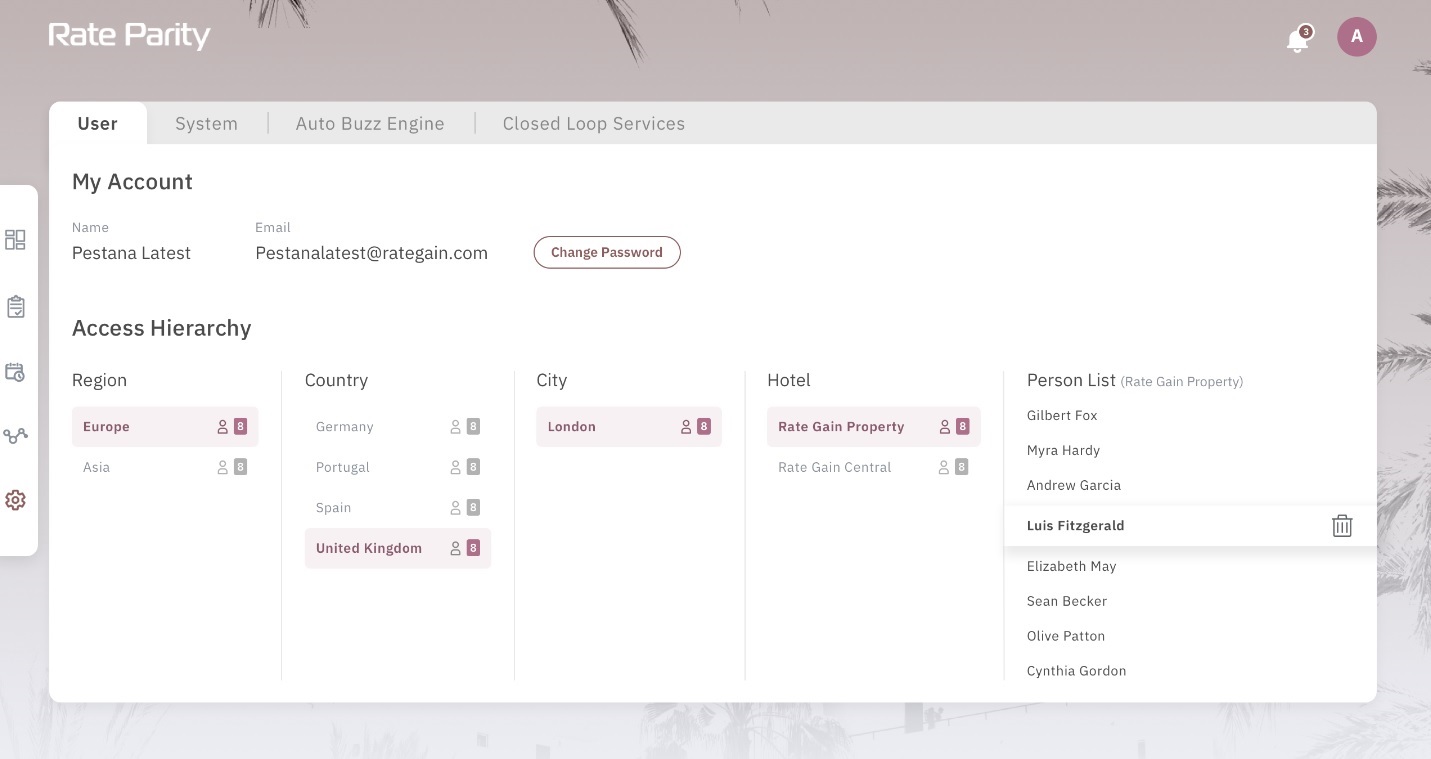1431x759 pixels.
Task: Open the clipboard checklist icon in sidebar
Action: [x=15, y=307]
